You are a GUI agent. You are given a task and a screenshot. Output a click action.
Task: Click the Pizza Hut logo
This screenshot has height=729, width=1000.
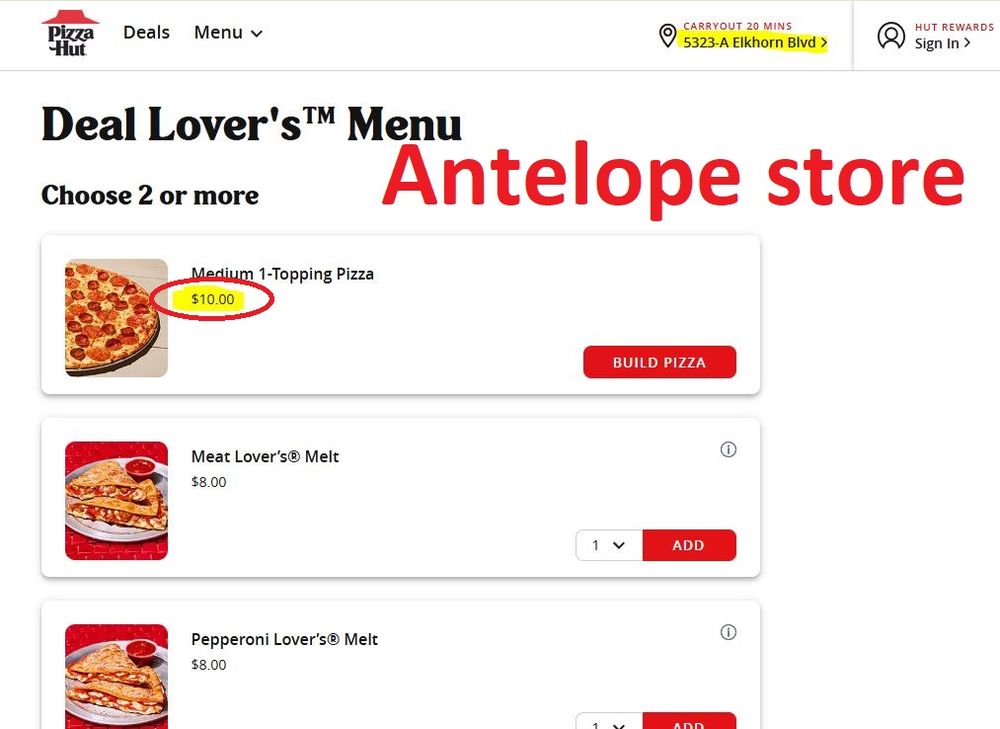click(68, 33)
